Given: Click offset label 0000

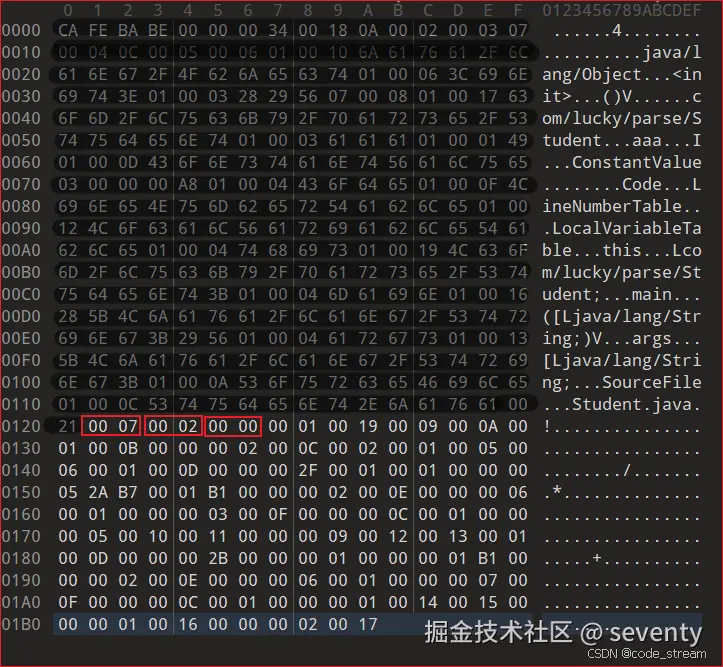Looking at the screenshot, I should tap(21, 30).
